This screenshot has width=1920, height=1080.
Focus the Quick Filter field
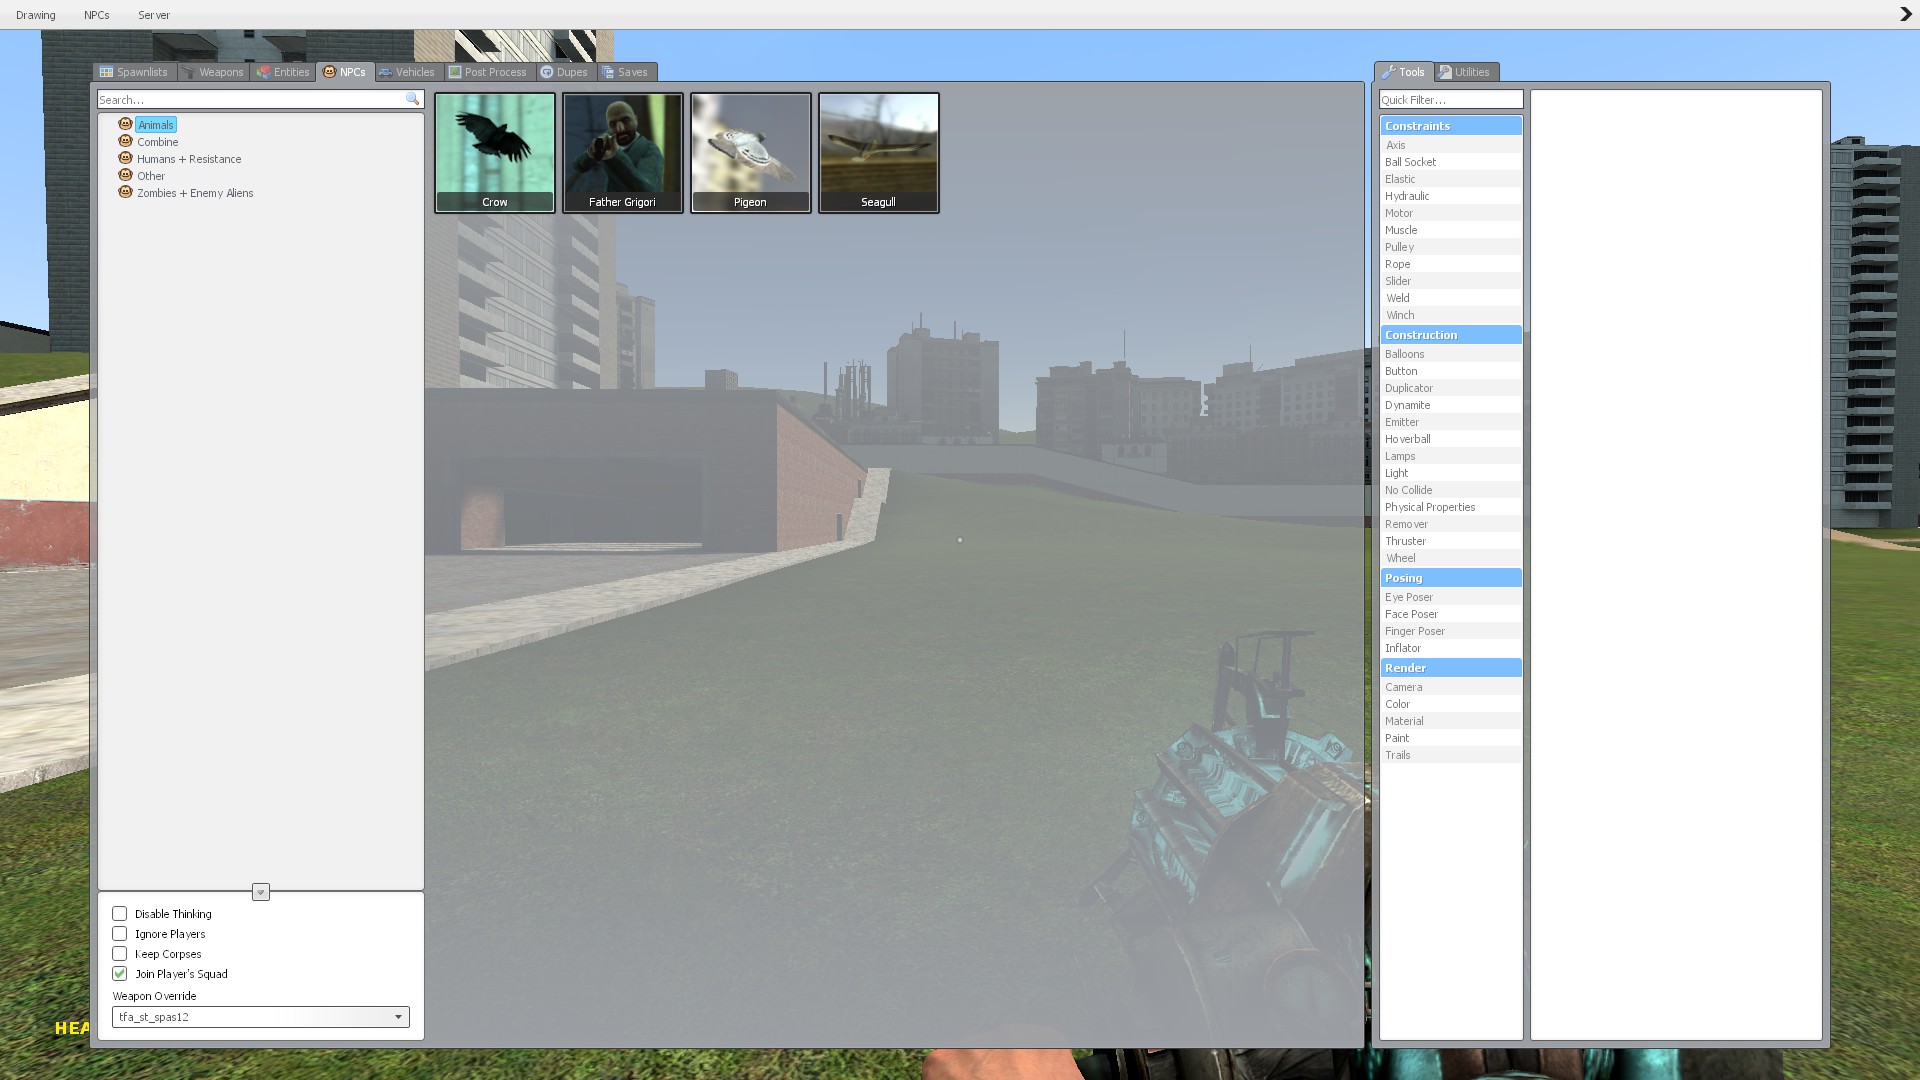click(1451, 100)
